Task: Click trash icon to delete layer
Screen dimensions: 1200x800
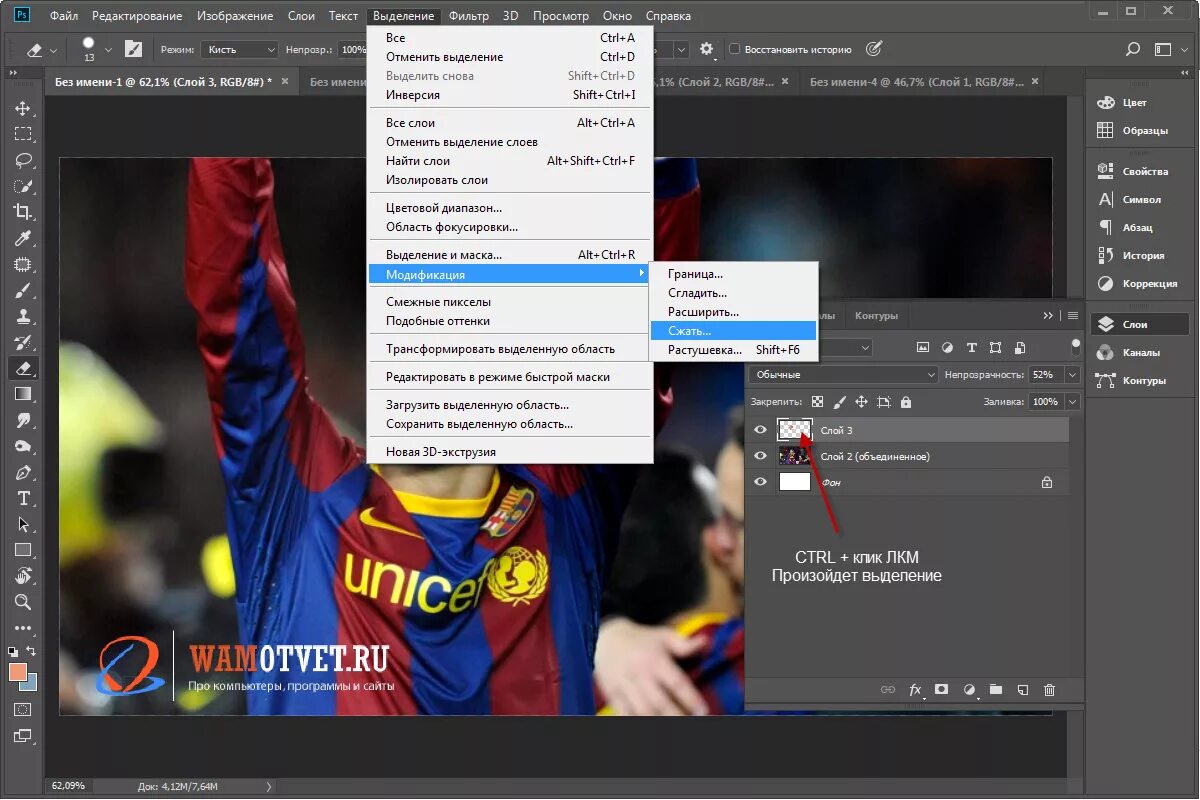Action: pos(1049,690)
